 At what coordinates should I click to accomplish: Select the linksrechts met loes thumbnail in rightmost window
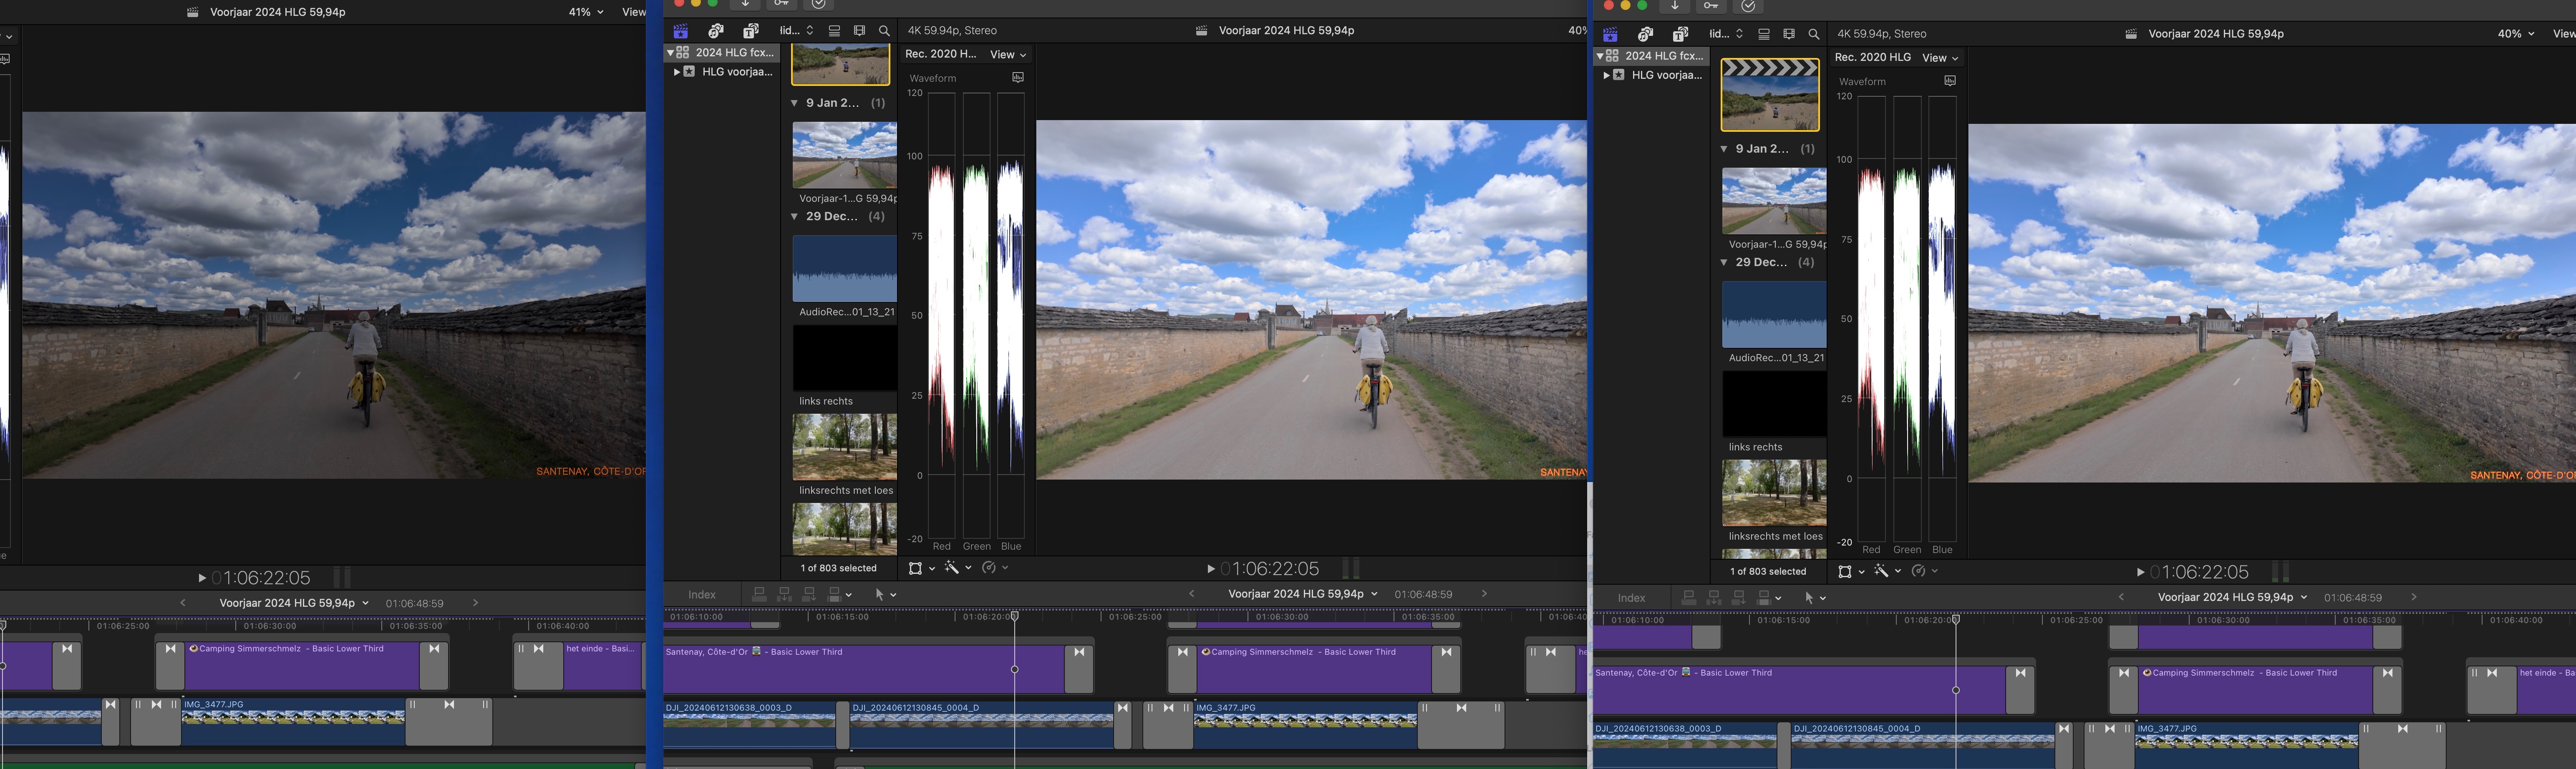1774,493
